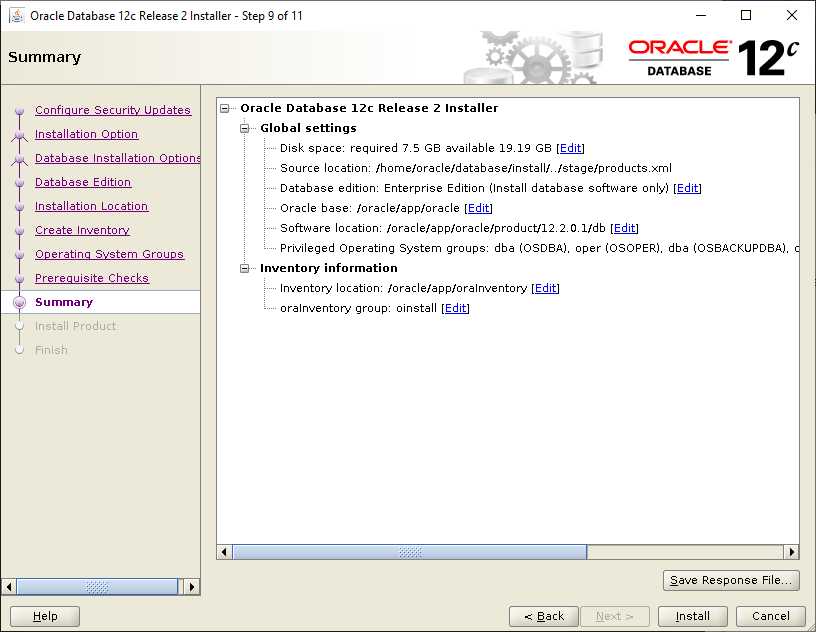
Task: Click steps sidebar scroll-left arrow
Action: [9, 587]
